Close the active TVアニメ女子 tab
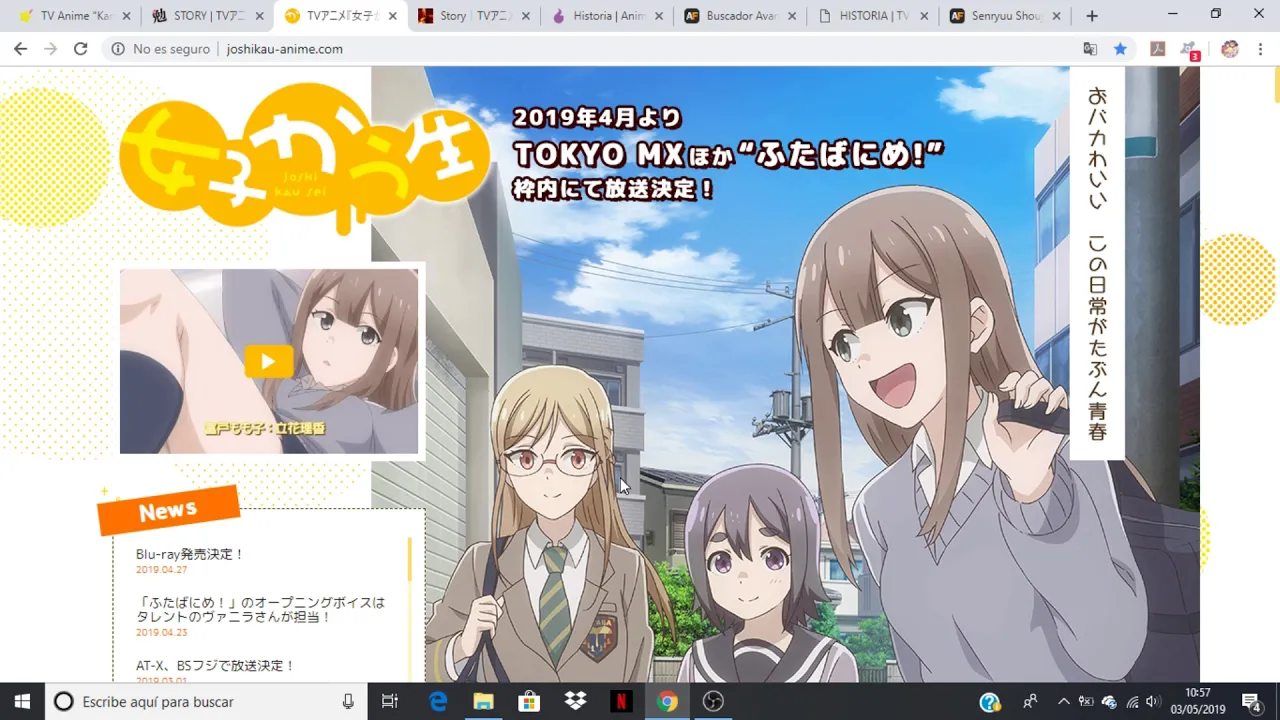The height and width of the screenshot is (720, 1280). click(x=393, y=16)
